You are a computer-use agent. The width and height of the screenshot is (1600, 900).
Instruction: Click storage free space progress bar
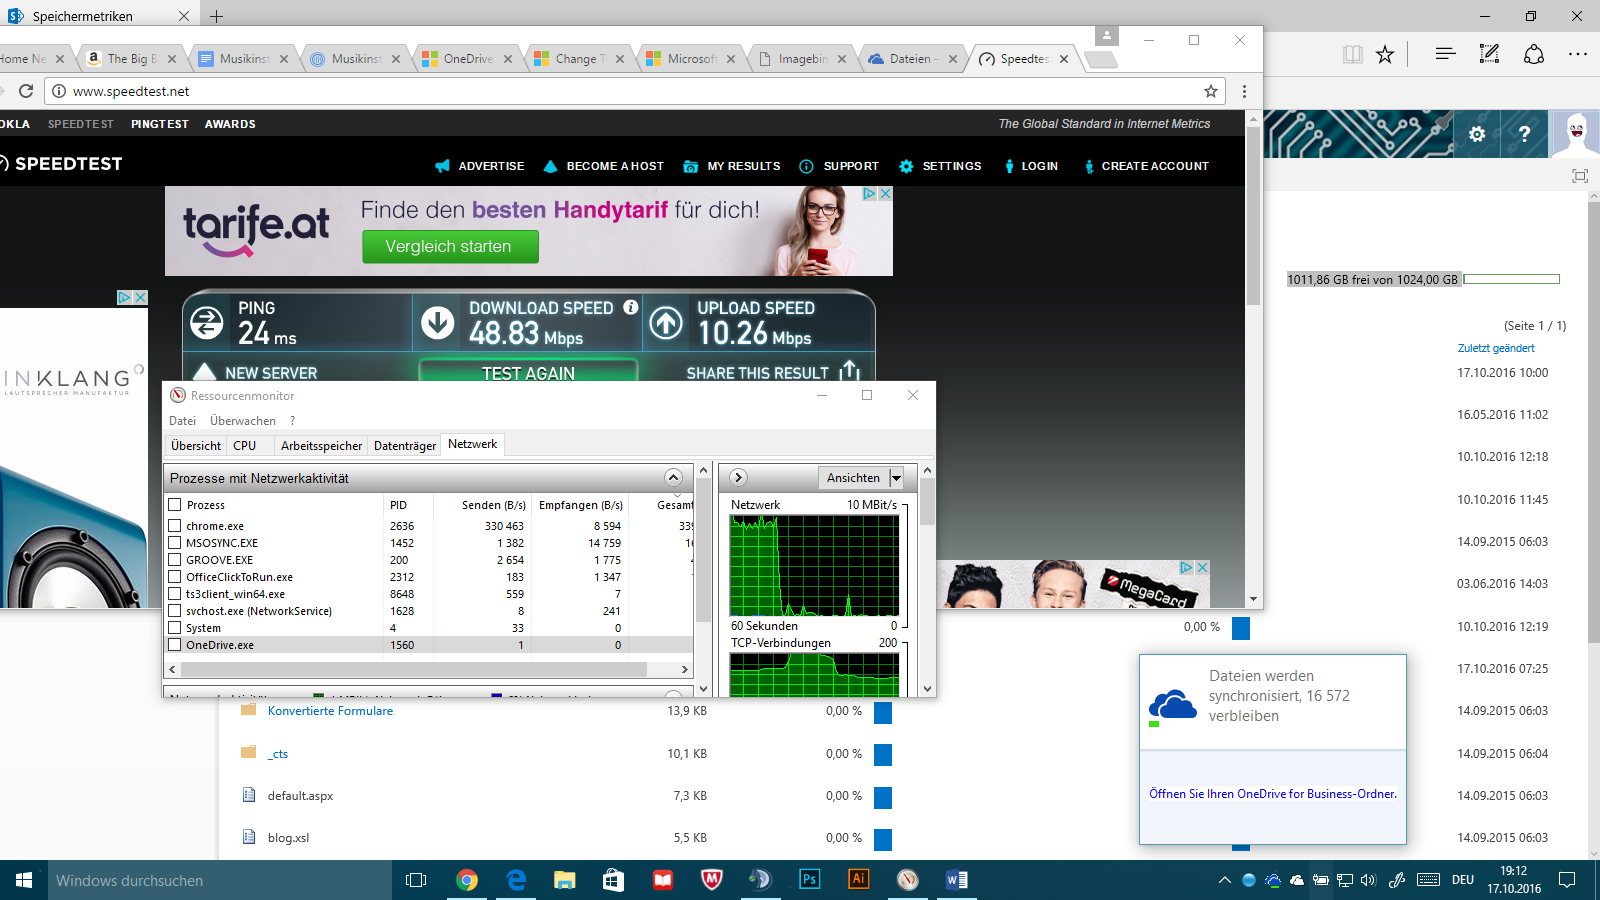1512,279
